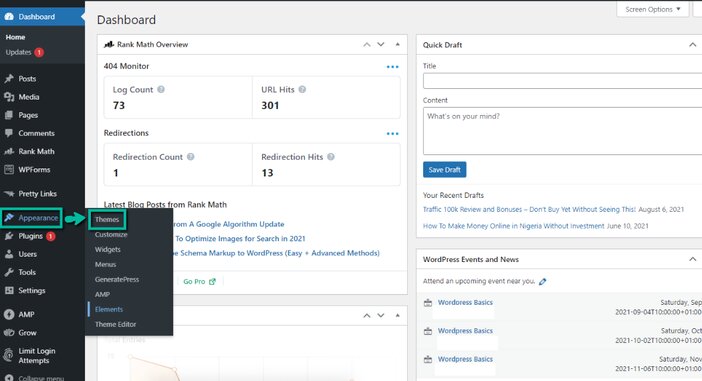Click the Plugins update count badge

click(x=51, y=236)
